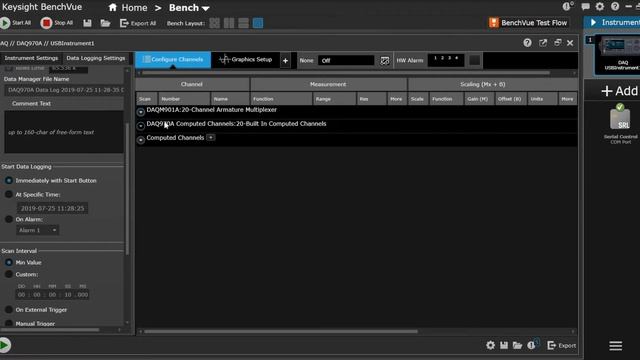This screenshot has width=640, height=360.
Task: Switch to Data Logging Settings tab
Action: tap(96, 58)
